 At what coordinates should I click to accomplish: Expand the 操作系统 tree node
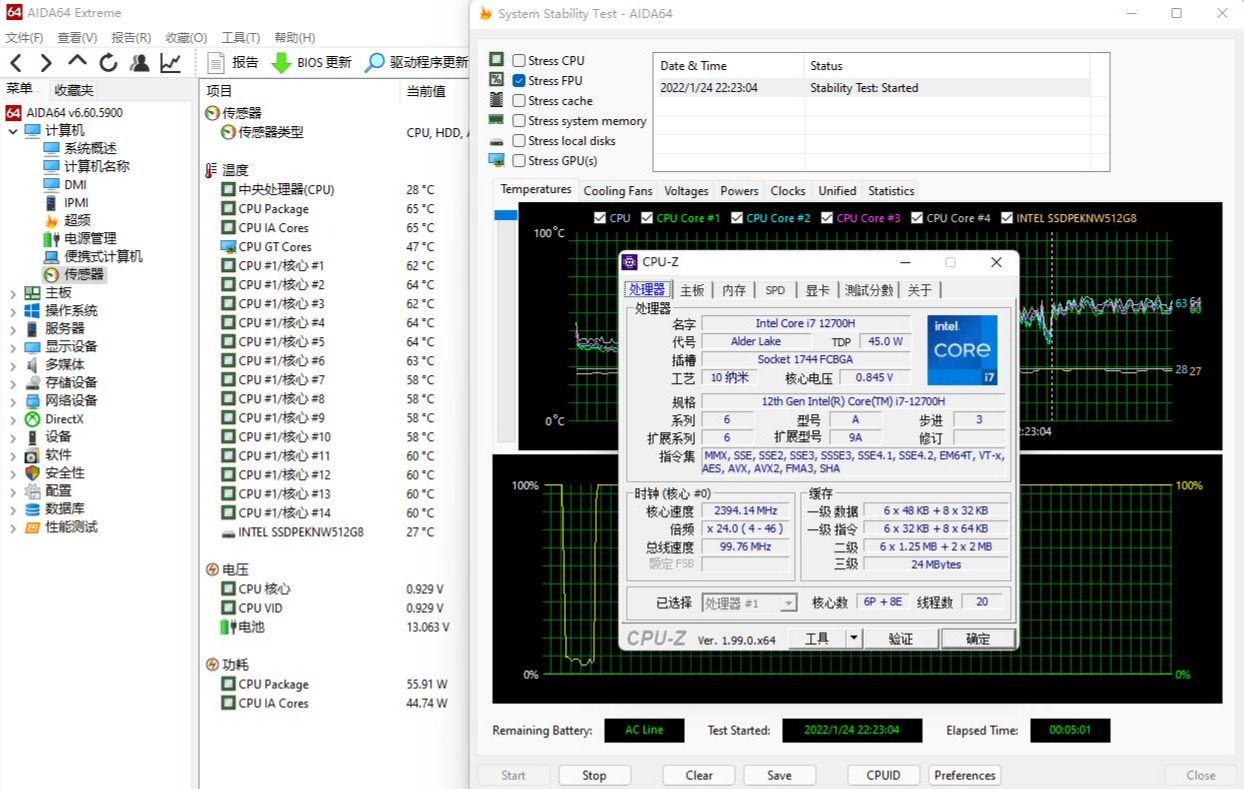(x=13, y=311)
